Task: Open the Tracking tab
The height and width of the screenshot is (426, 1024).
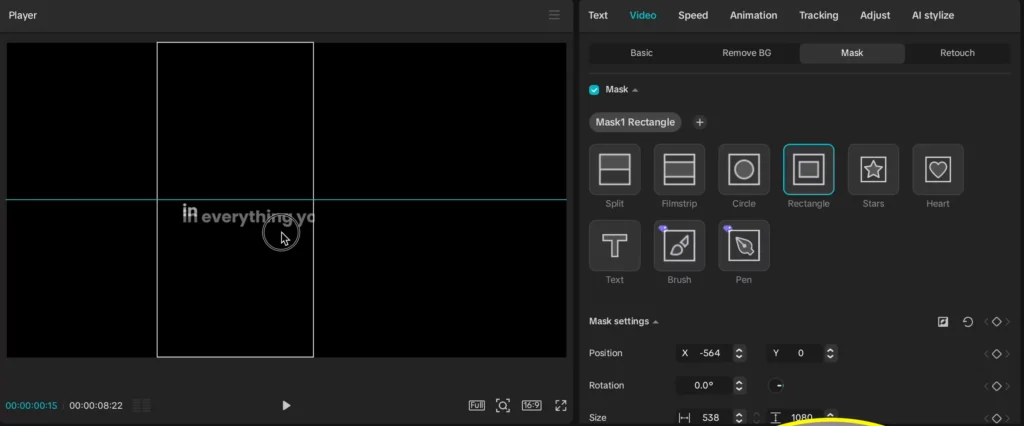Action: tap(818, 15)
